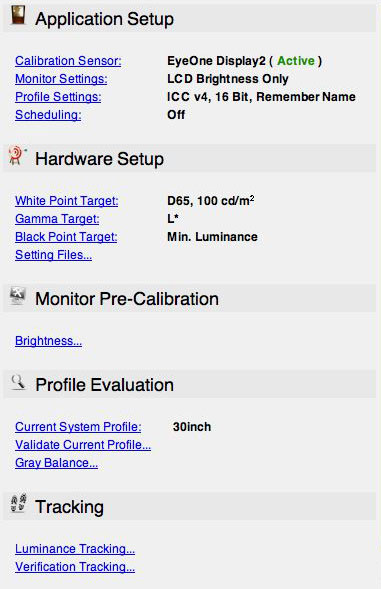381x589 pixels.
Task: Open Monitor Settings link
Action: [61, 79]
